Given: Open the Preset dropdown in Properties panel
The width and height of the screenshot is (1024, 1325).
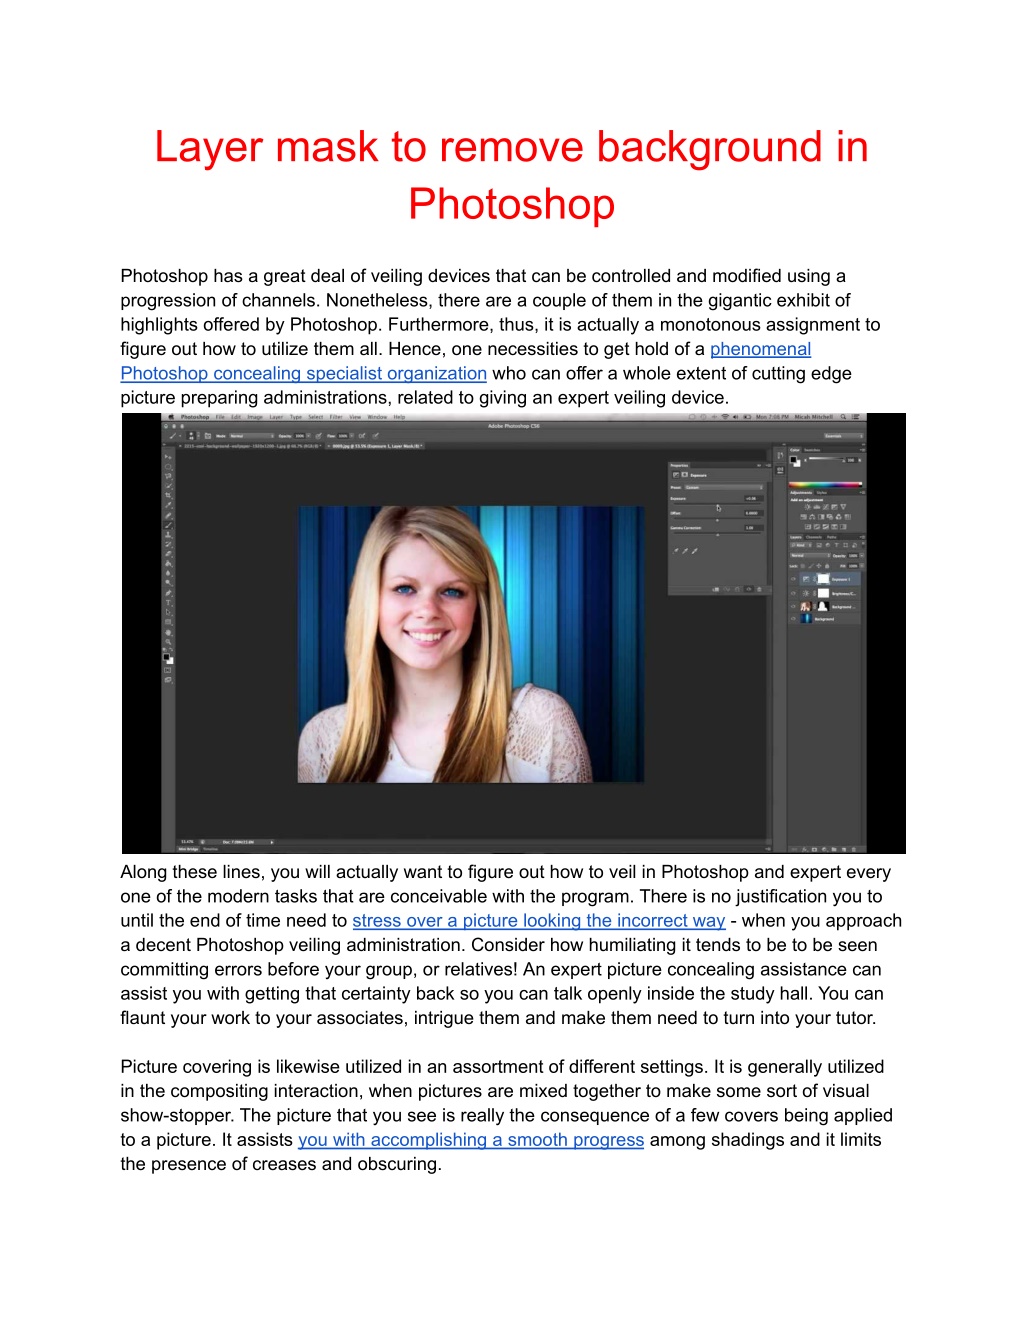Looking at the screenshot, I should 723,487.
